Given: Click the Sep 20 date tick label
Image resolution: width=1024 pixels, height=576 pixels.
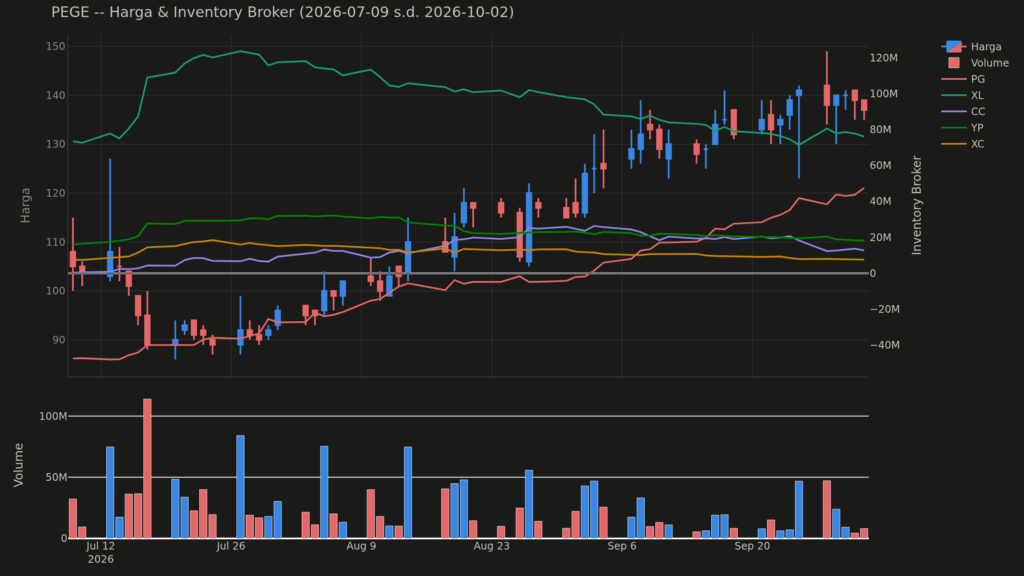Looking at the screenshot, I should (752, 546).
